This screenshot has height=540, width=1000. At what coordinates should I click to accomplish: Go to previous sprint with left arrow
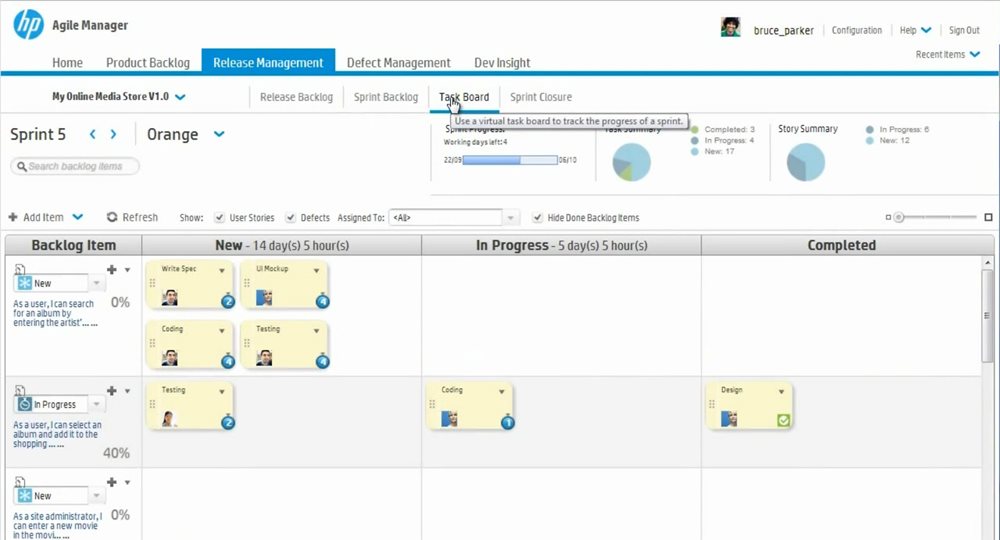pos(92,134)
